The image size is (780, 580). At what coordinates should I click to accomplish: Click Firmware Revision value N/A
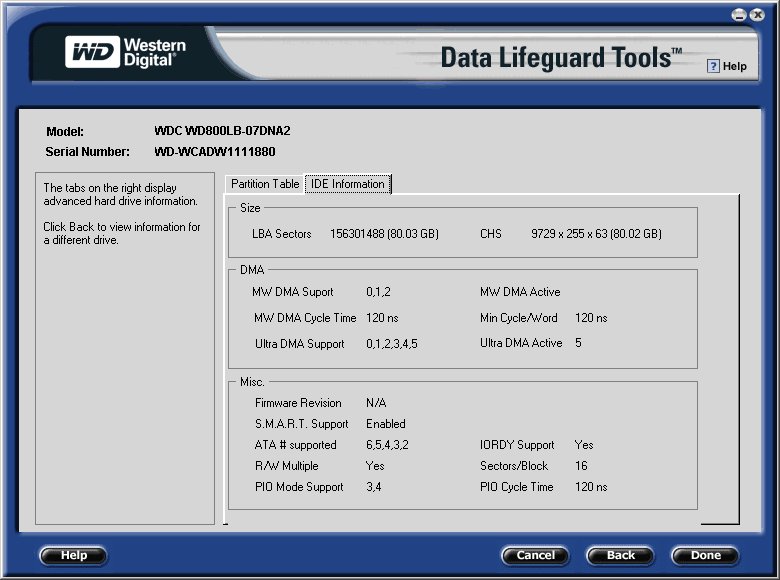click(376, 403)
